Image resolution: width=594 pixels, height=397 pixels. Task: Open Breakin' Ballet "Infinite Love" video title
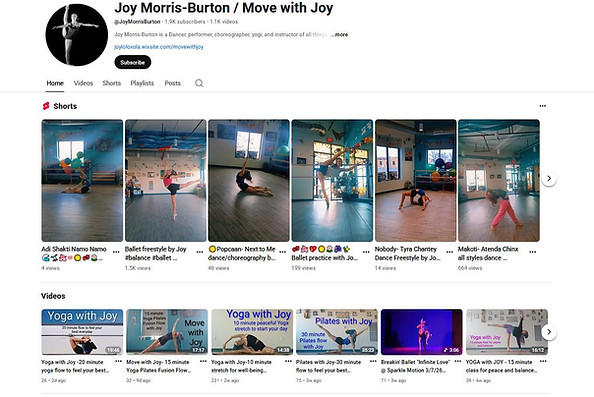tap(415, 366)
